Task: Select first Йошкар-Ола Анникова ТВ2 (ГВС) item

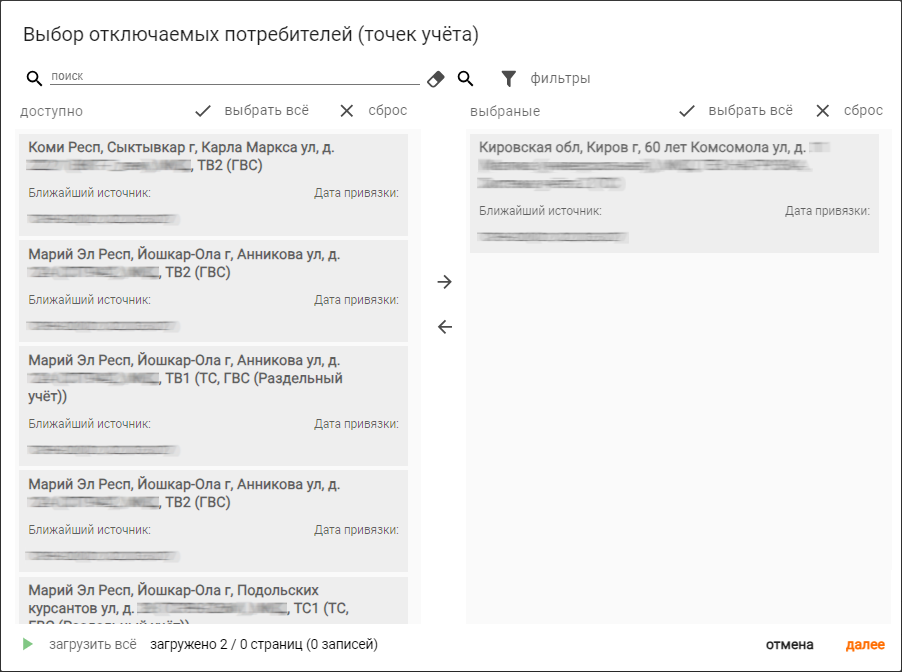Action: tap(213, 291)
